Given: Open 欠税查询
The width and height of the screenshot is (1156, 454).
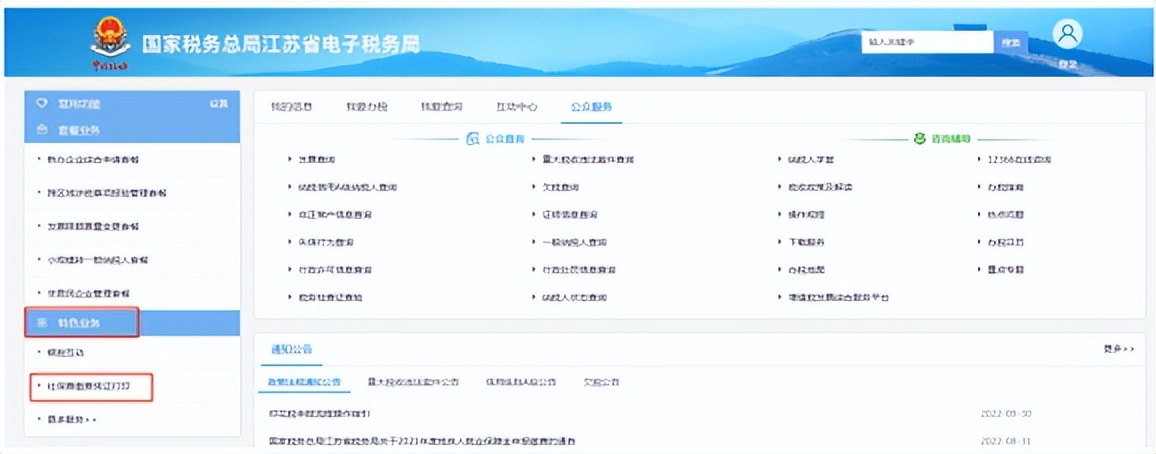Looking at the screenshot, I should coord(560,187).
